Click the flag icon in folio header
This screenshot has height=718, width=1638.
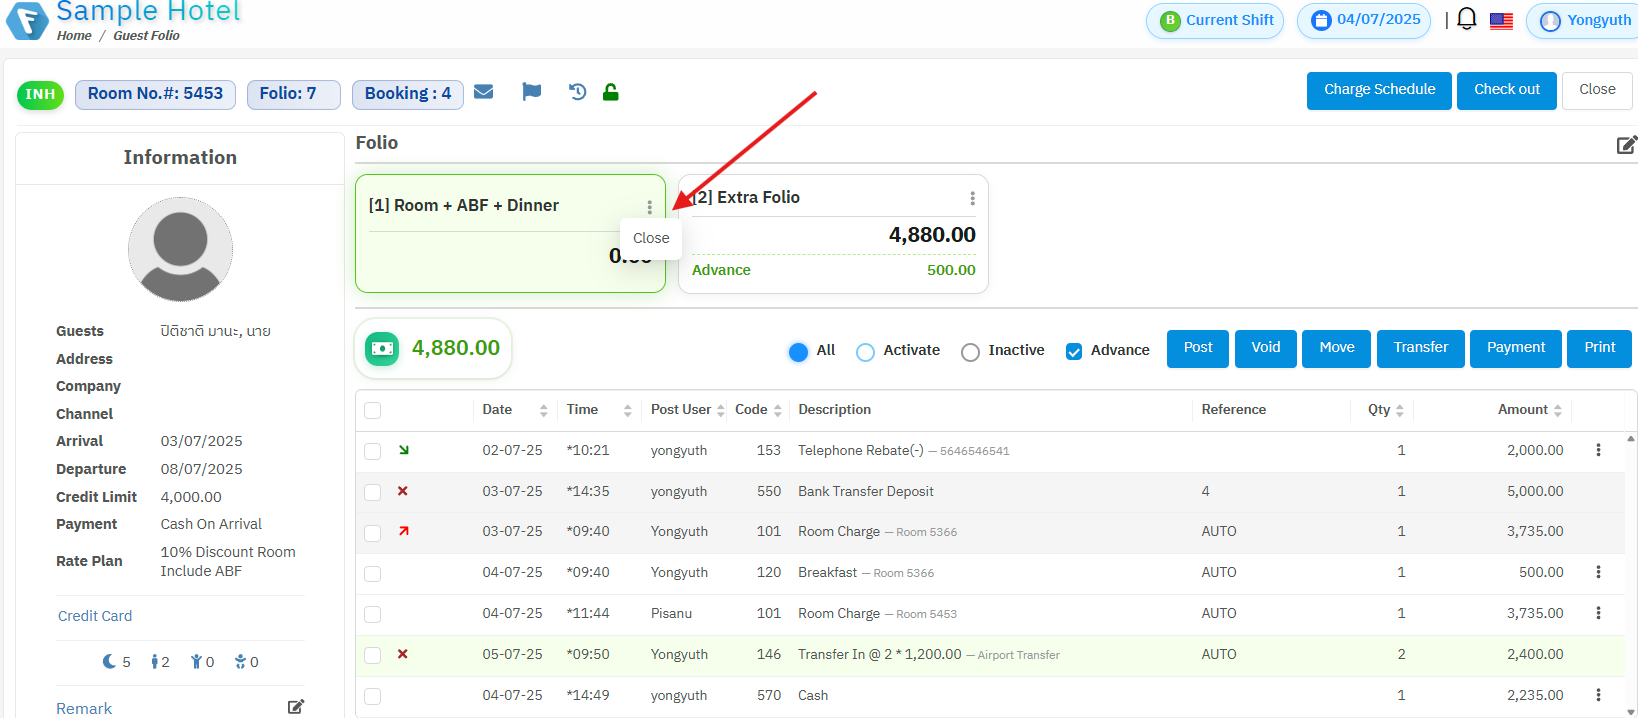click(531, 92)
